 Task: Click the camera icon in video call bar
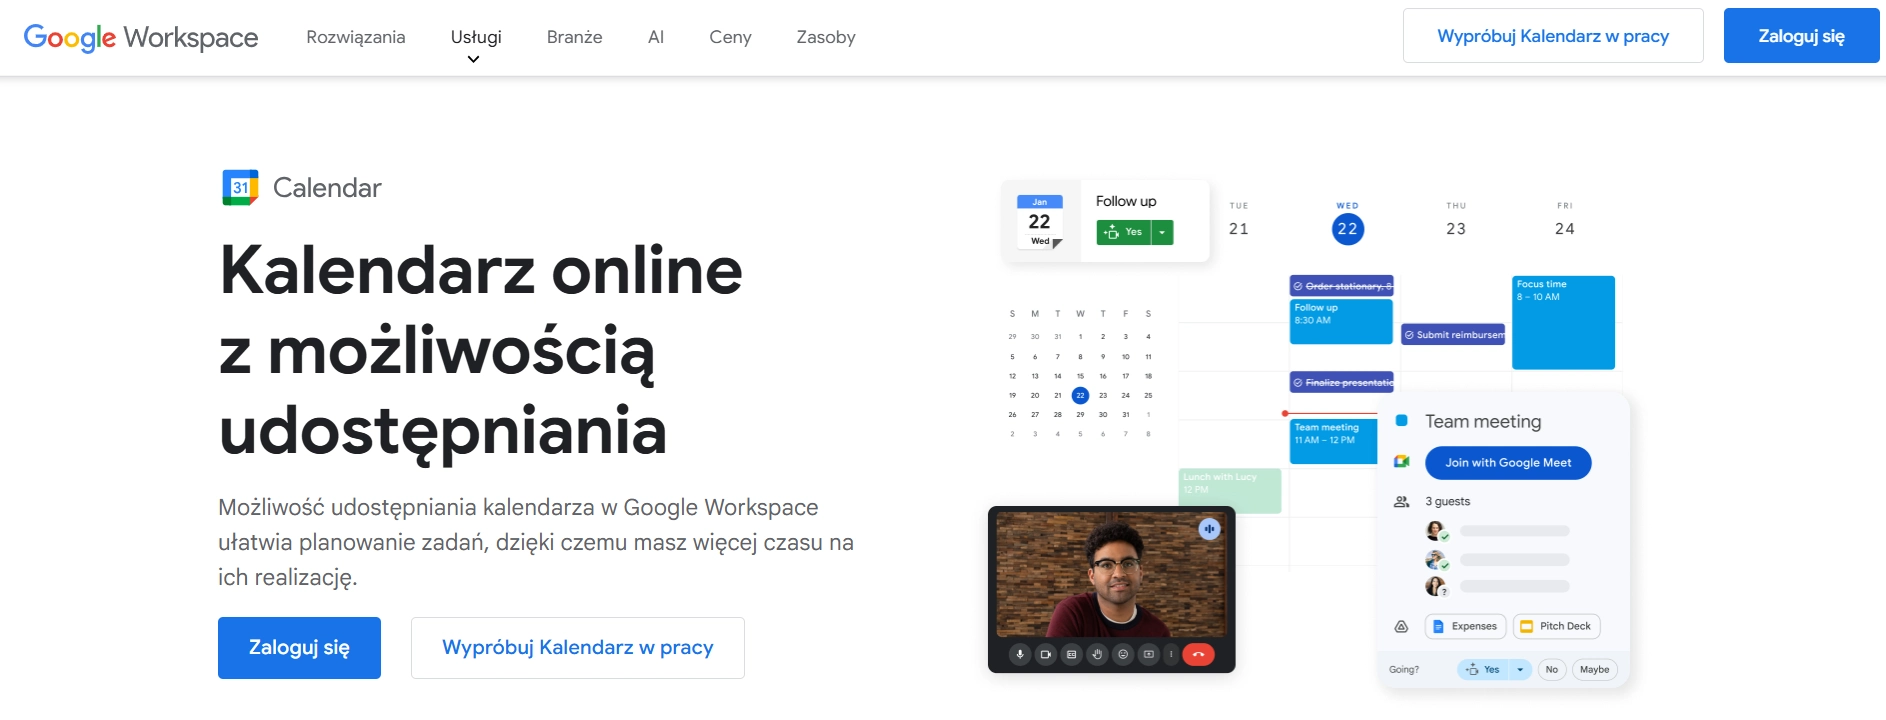(x=1045, y=654)
